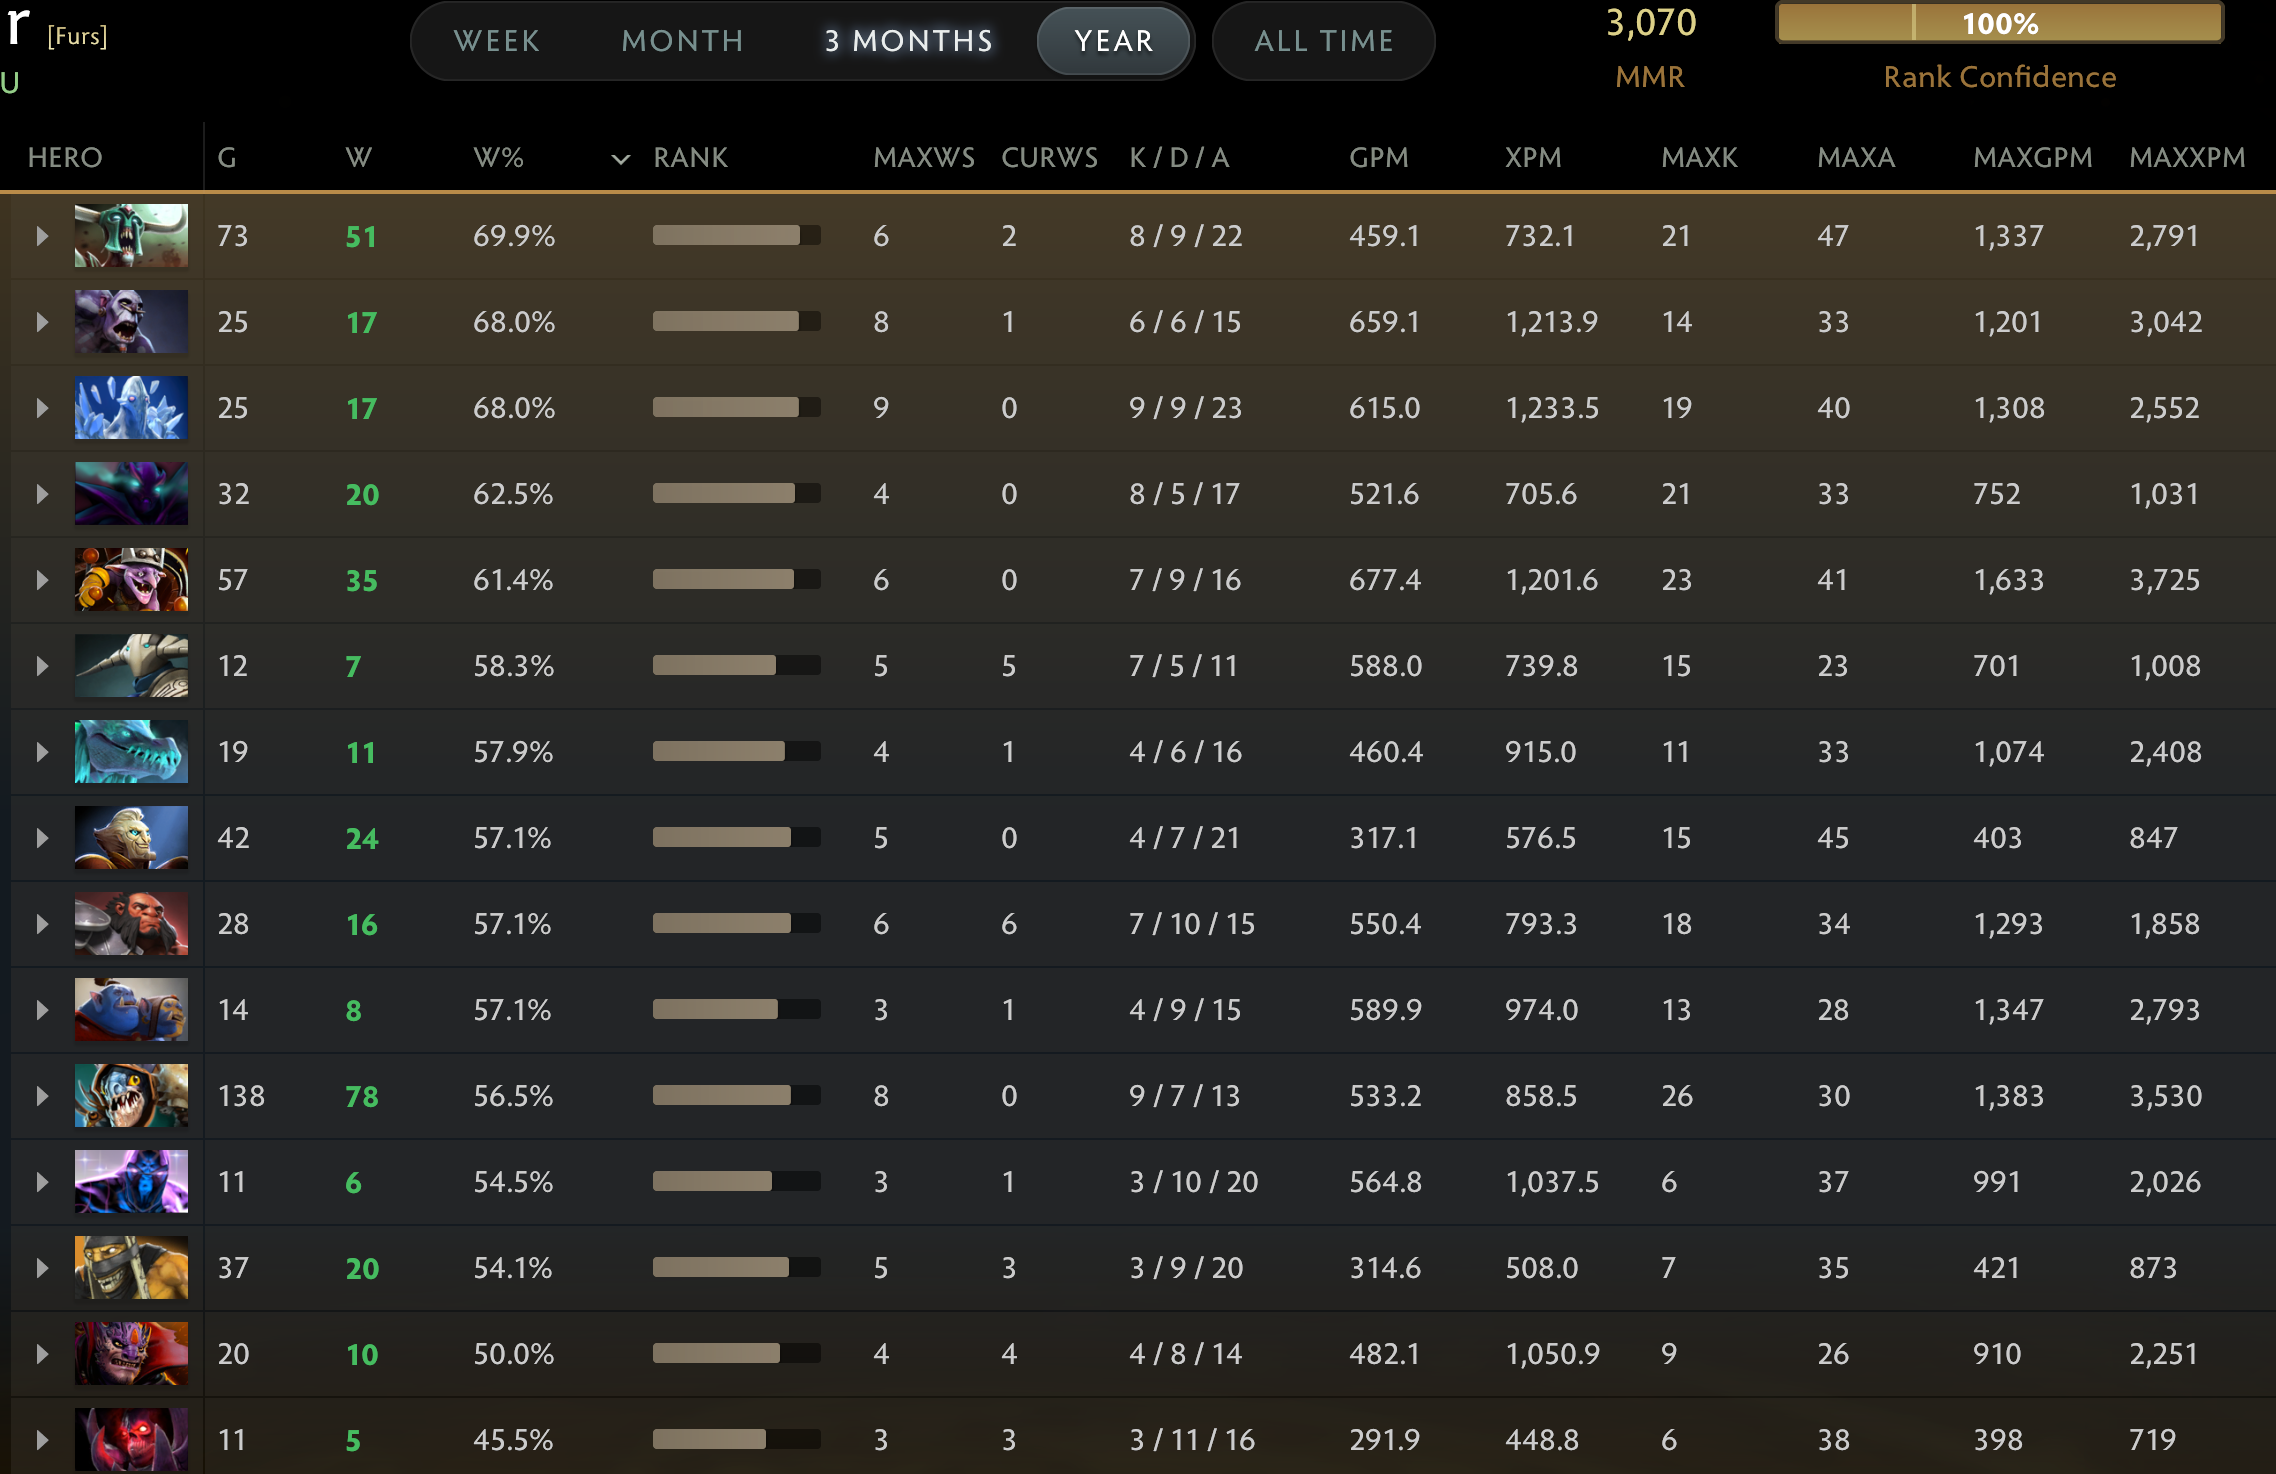Show ALL TIME statistics
The width and height of the screenshot is (2276, 1474).
1324,41
